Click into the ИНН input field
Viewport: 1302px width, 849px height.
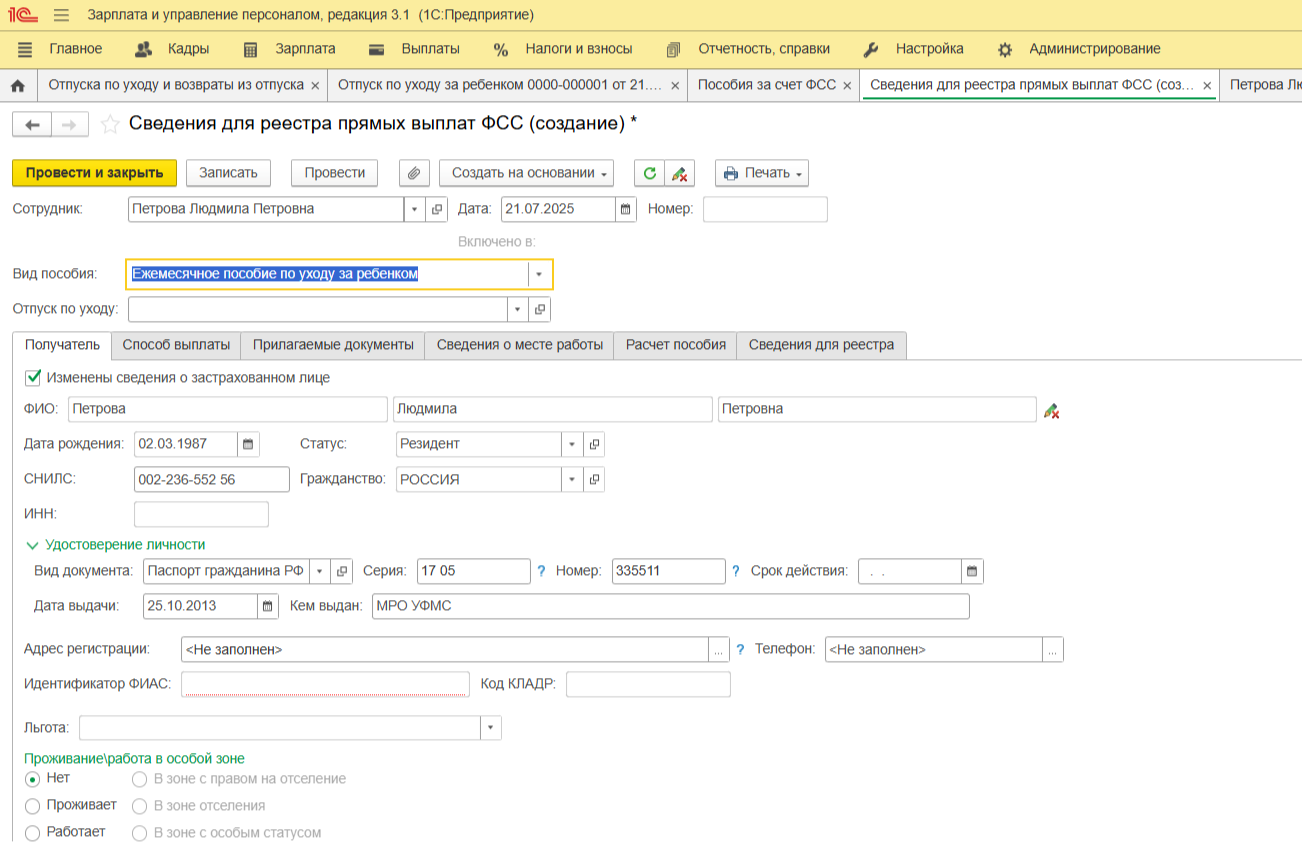[201, 514]
